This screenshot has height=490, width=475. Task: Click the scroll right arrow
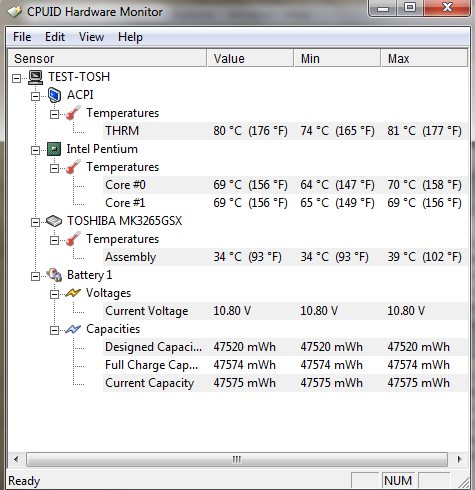point(460,459)
